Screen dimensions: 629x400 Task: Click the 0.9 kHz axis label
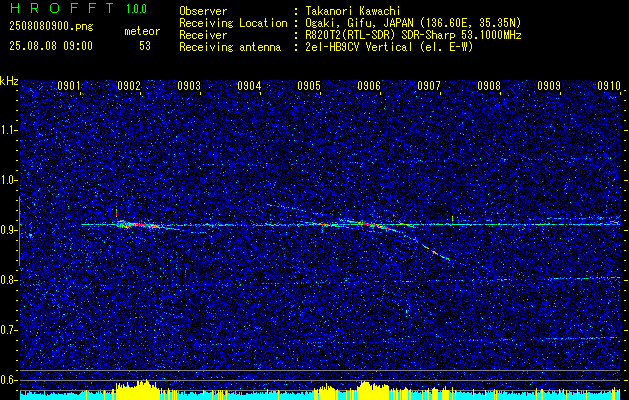coord(8,230)
